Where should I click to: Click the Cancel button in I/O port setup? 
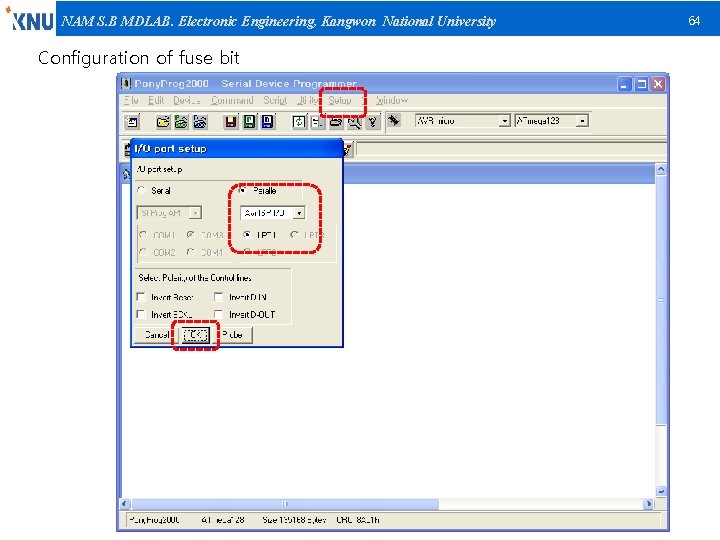155,334
